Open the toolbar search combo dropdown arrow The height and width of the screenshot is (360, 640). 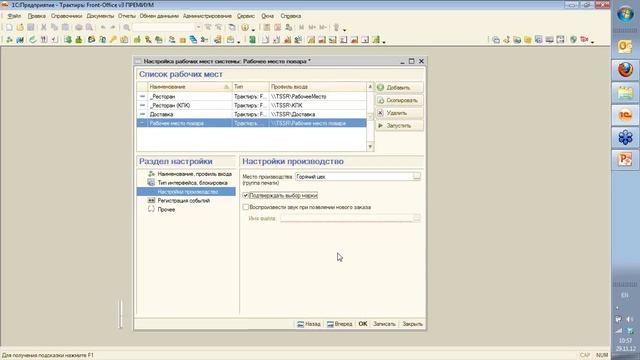[198, 27]
